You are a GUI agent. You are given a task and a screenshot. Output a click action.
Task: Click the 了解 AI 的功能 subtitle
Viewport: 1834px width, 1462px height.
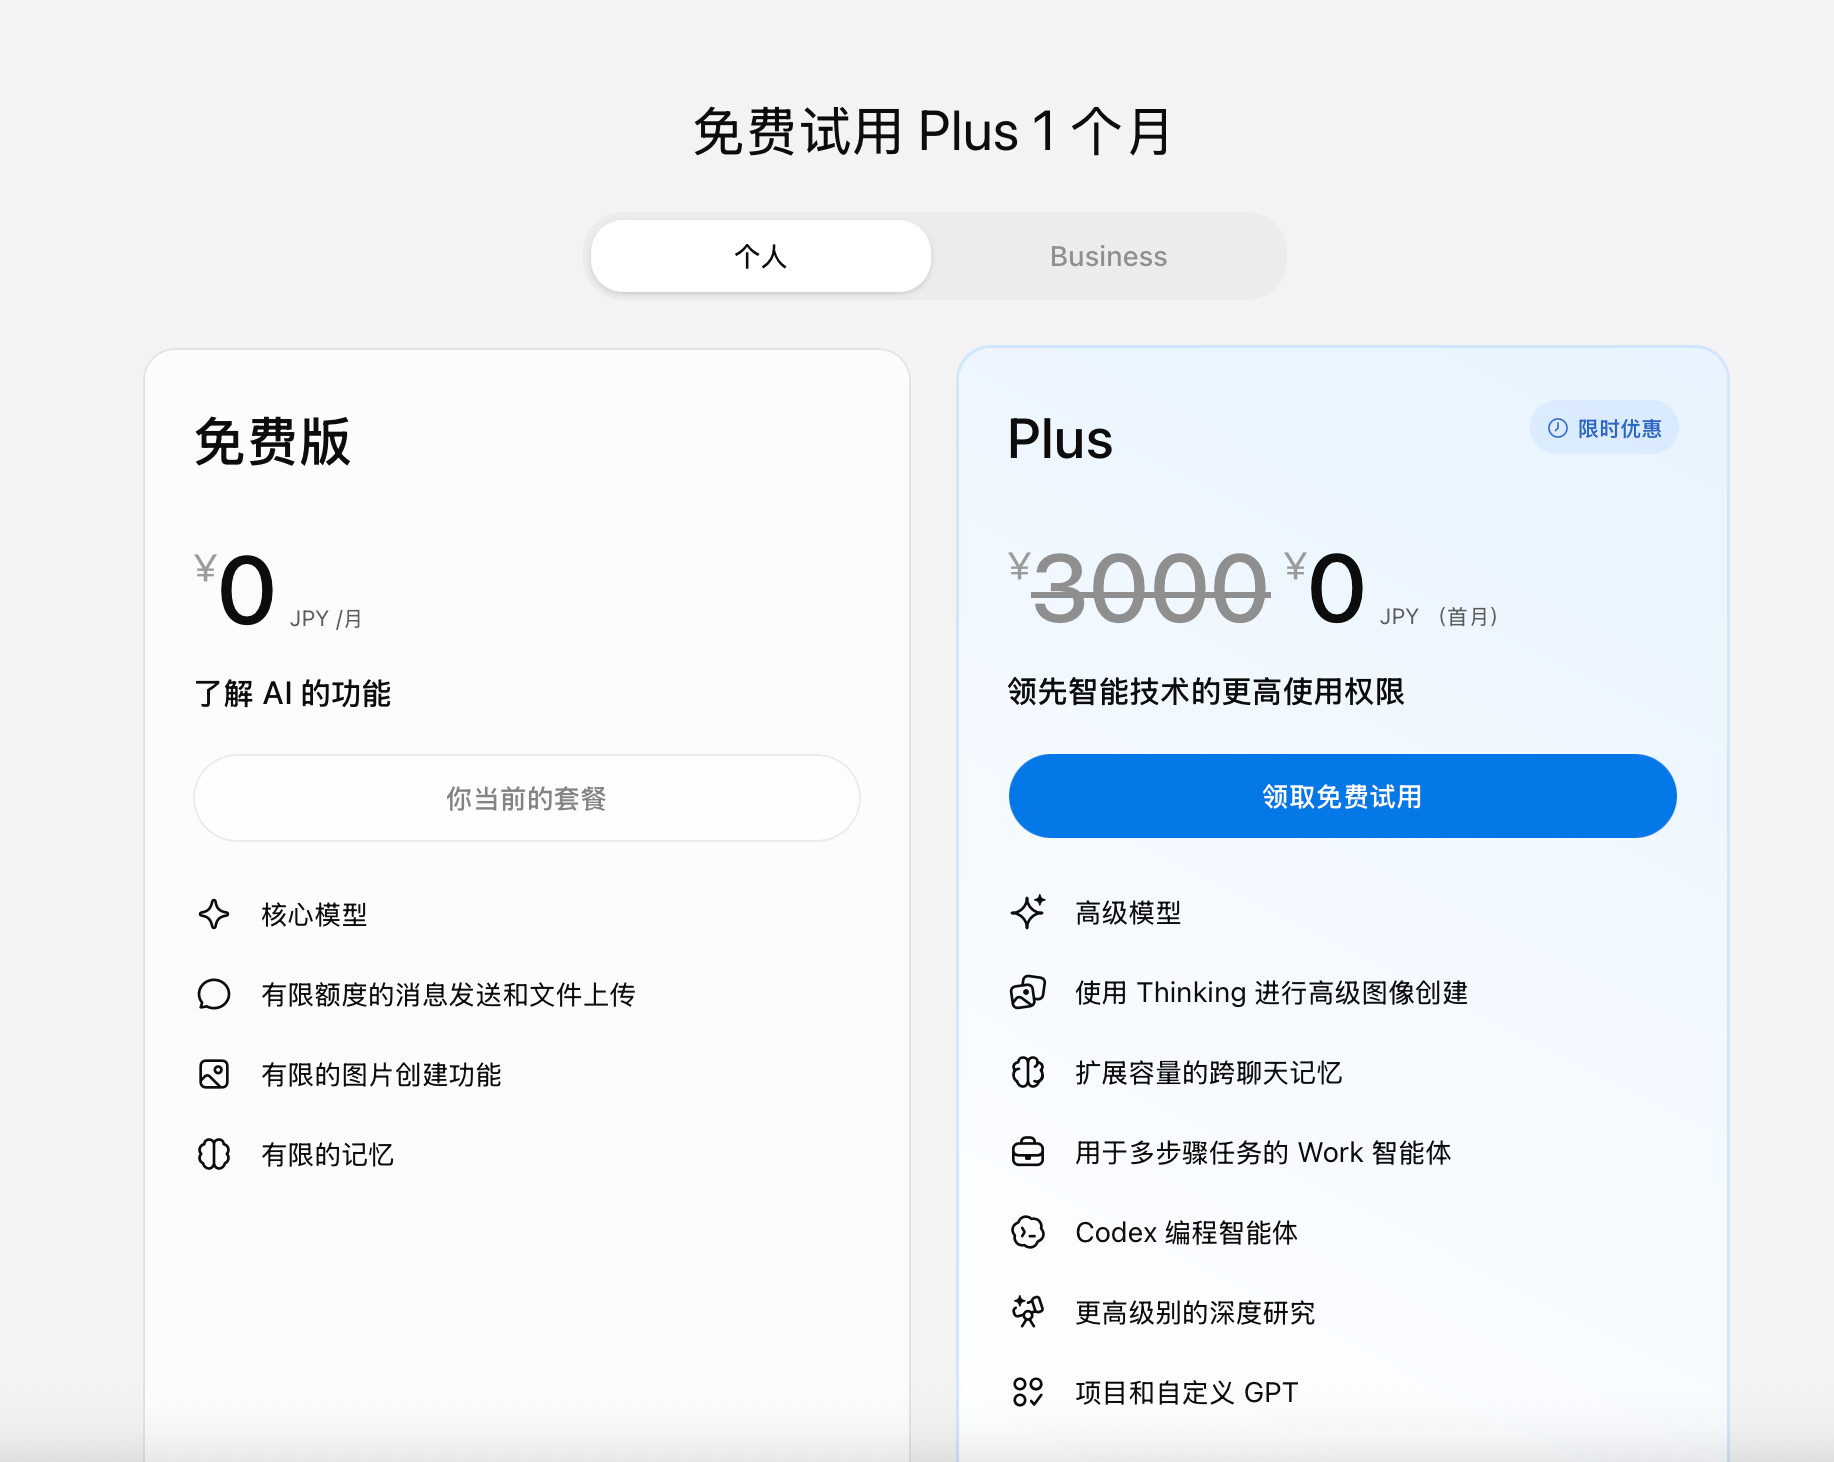(x=293, y=693)
